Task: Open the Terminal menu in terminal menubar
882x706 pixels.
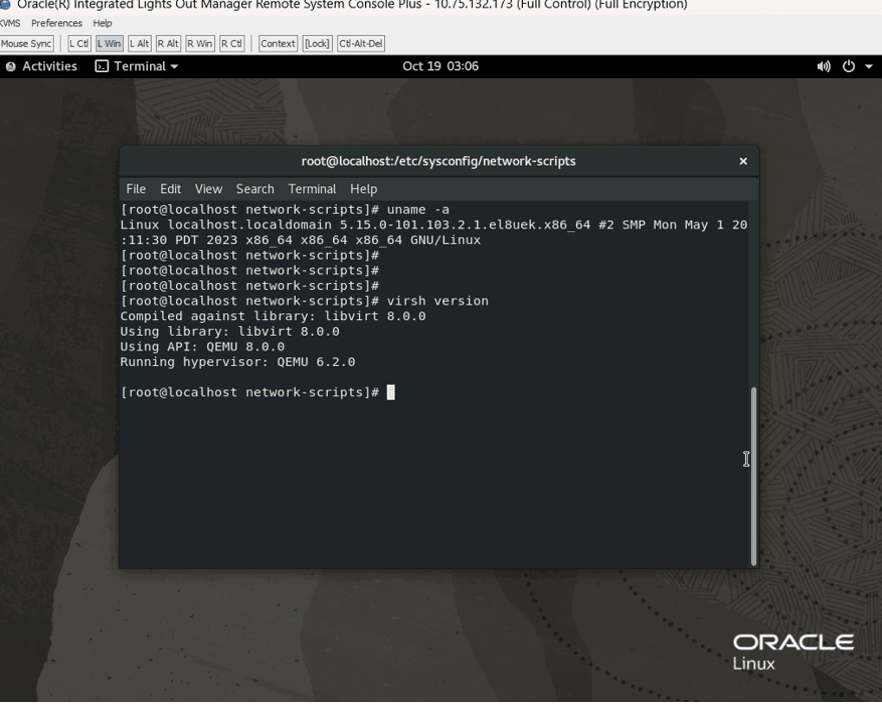Action: click(x=312, y=189)
